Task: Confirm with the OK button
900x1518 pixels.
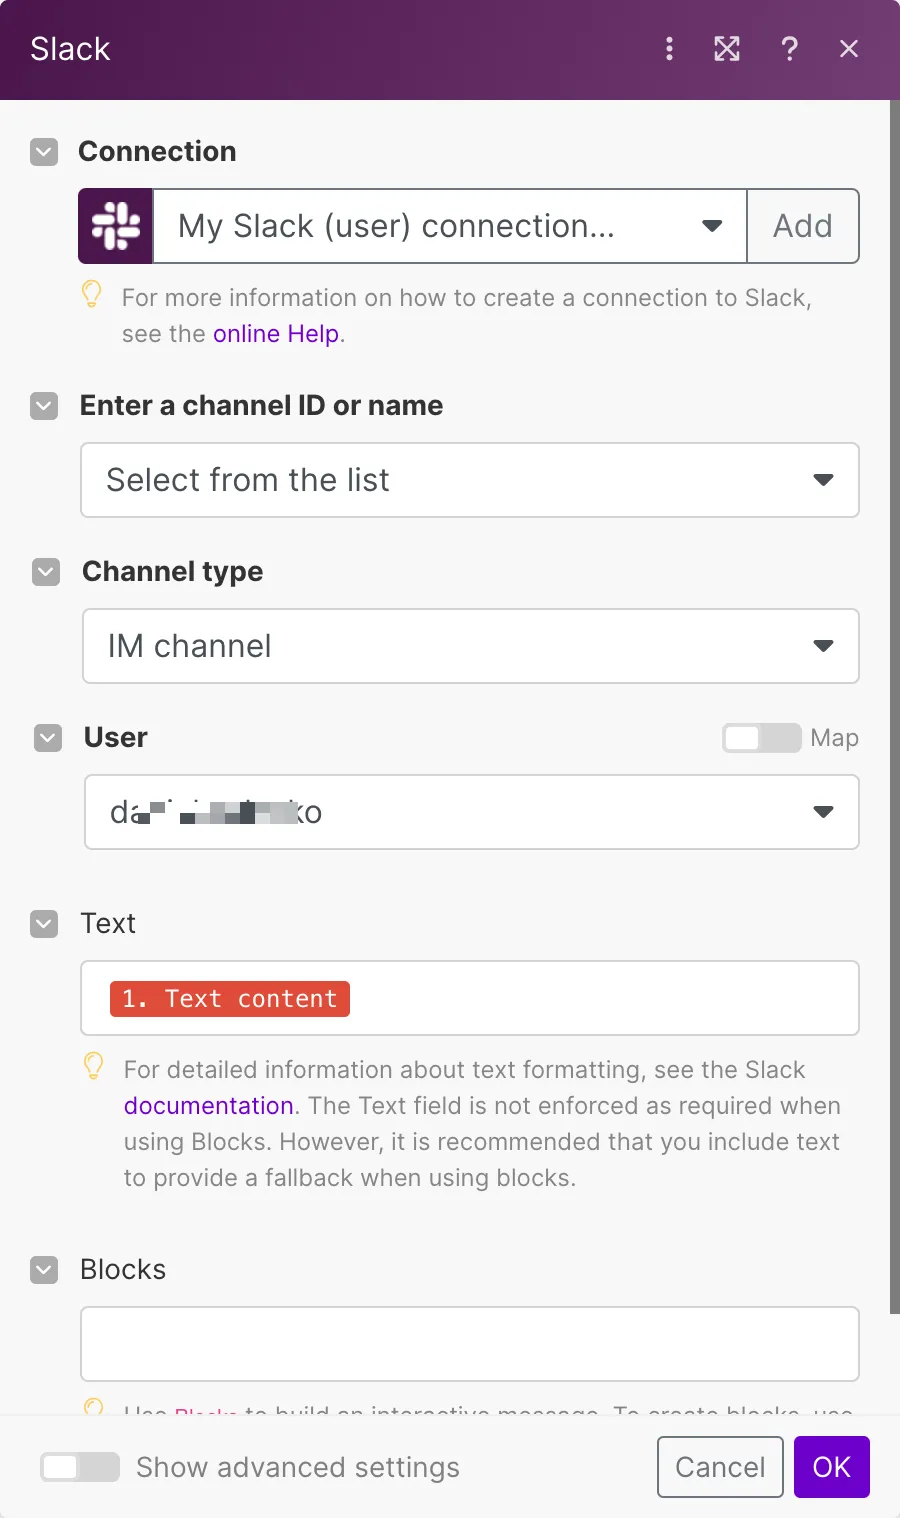Action: [x=832, y=1467]
